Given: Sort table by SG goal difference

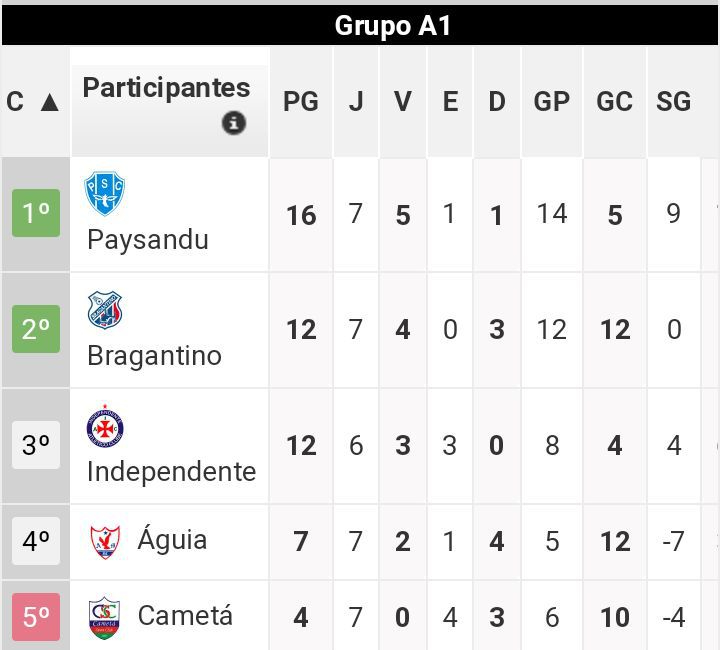Looking at the screenshot, I should tap(673, 102).
